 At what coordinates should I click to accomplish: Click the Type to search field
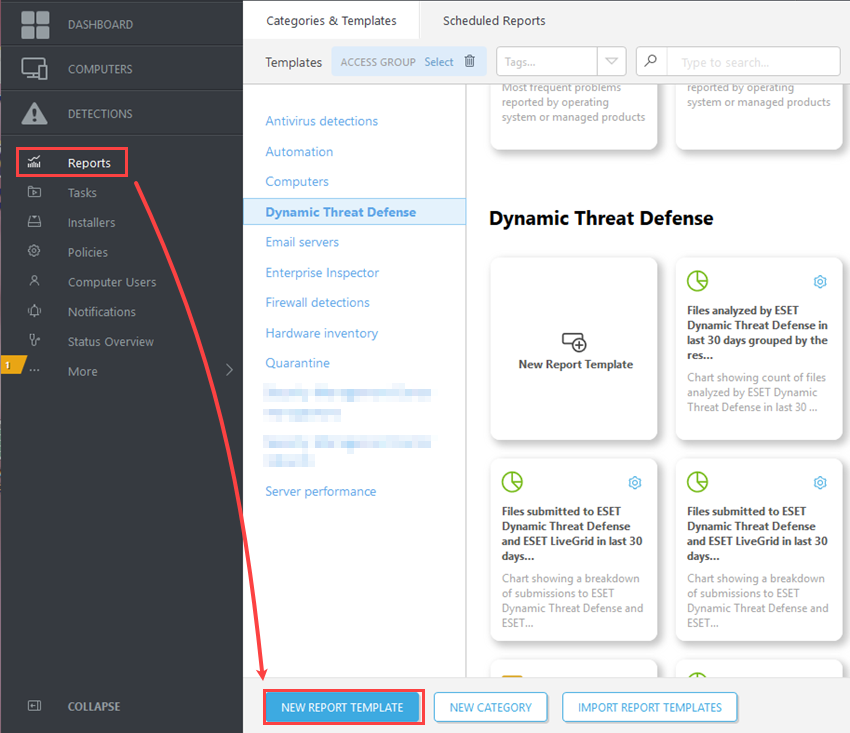point(753,61)
